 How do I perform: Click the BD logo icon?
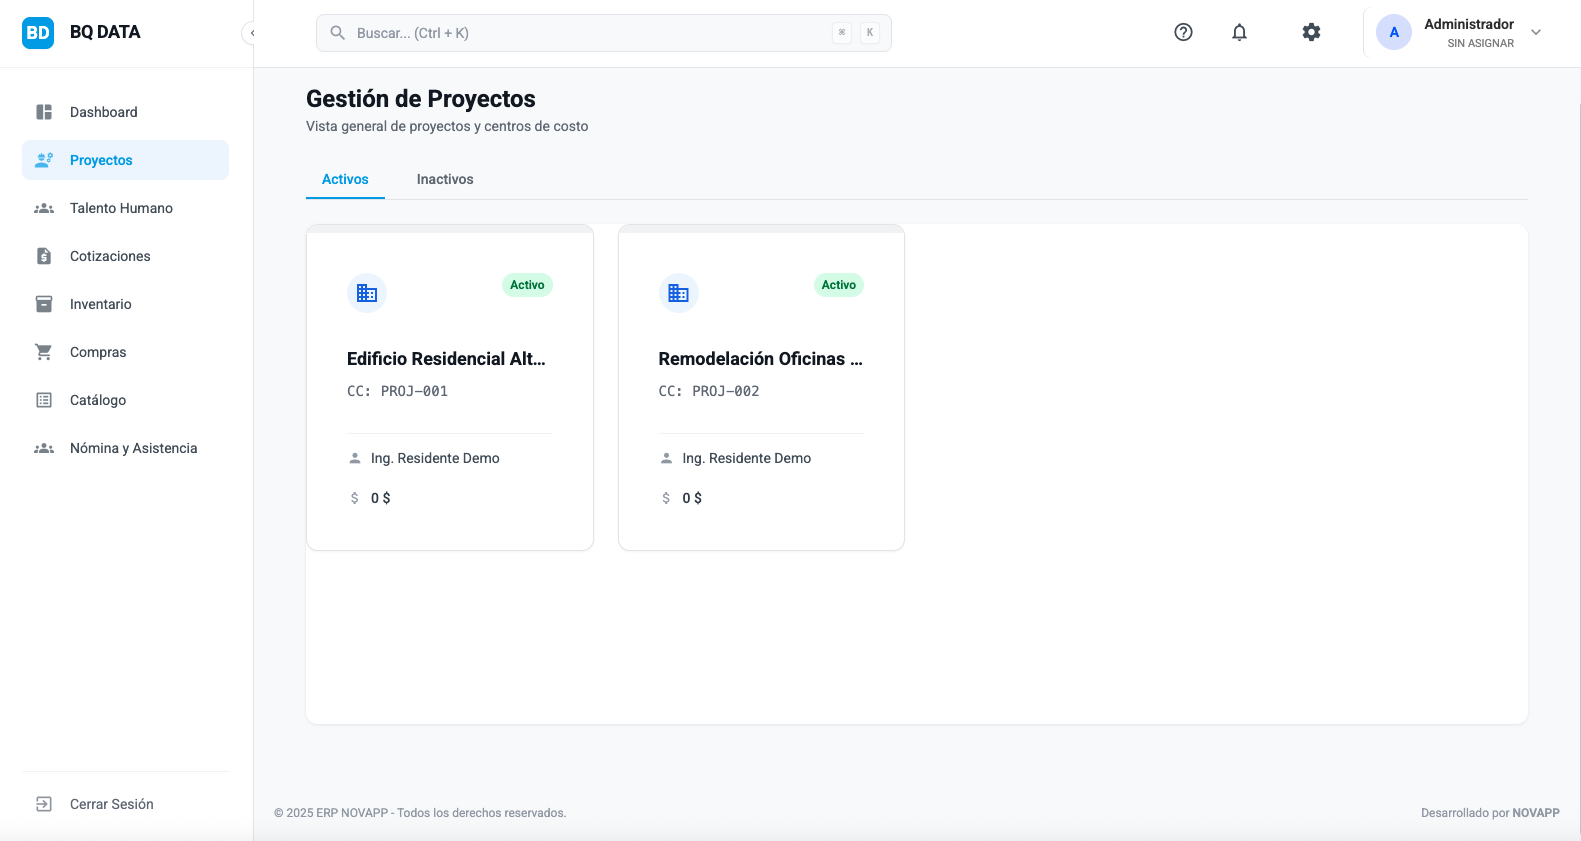point(38,32)
